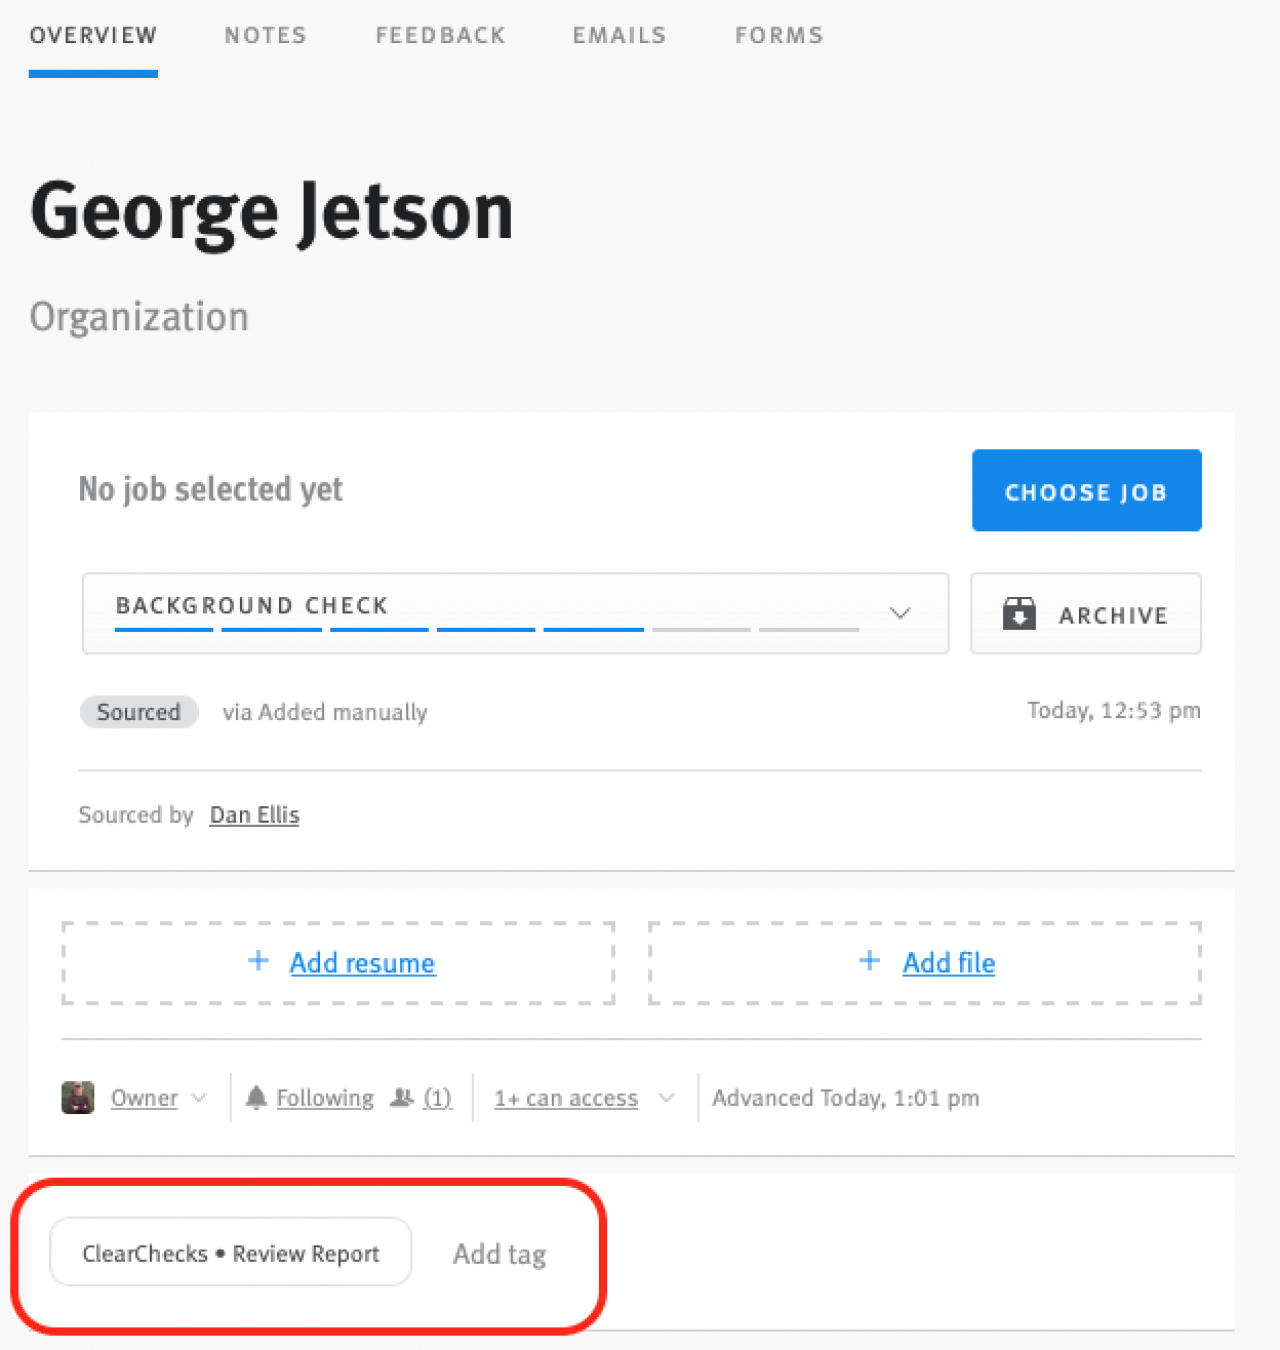Open the Owner dropdown chevron
The image size is (1280, 1350).
tap(199, 1098)
